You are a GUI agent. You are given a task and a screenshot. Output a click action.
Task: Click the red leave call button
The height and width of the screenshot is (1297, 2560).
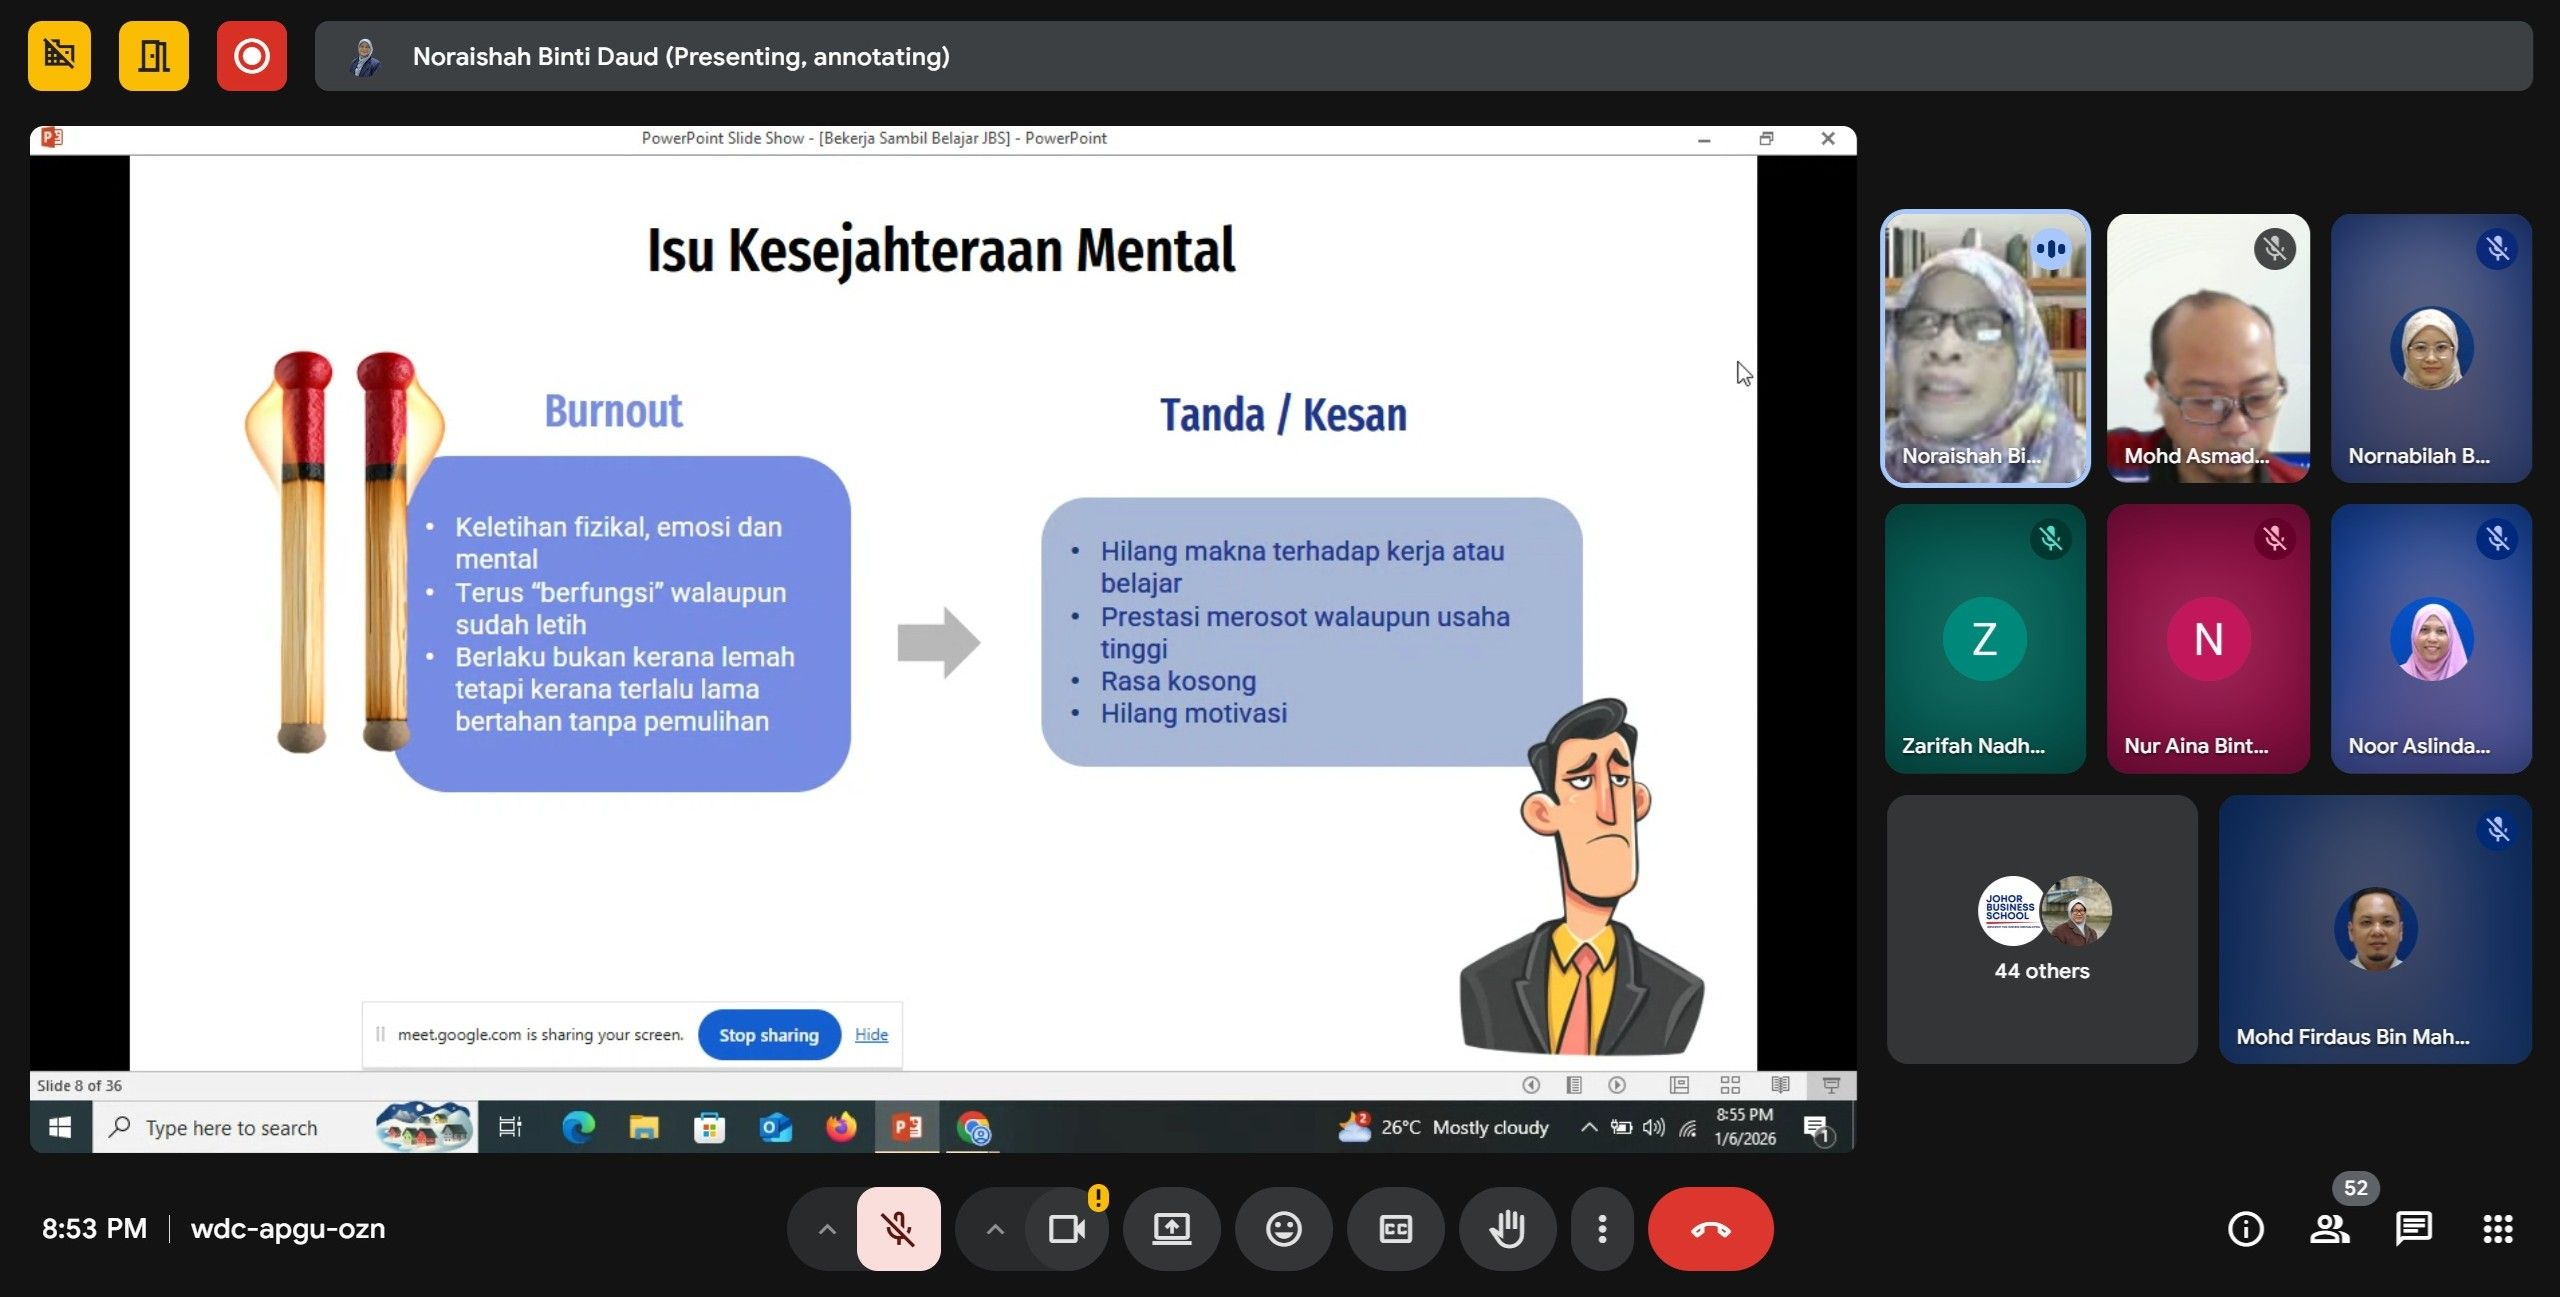[x=1710, y=1228]
